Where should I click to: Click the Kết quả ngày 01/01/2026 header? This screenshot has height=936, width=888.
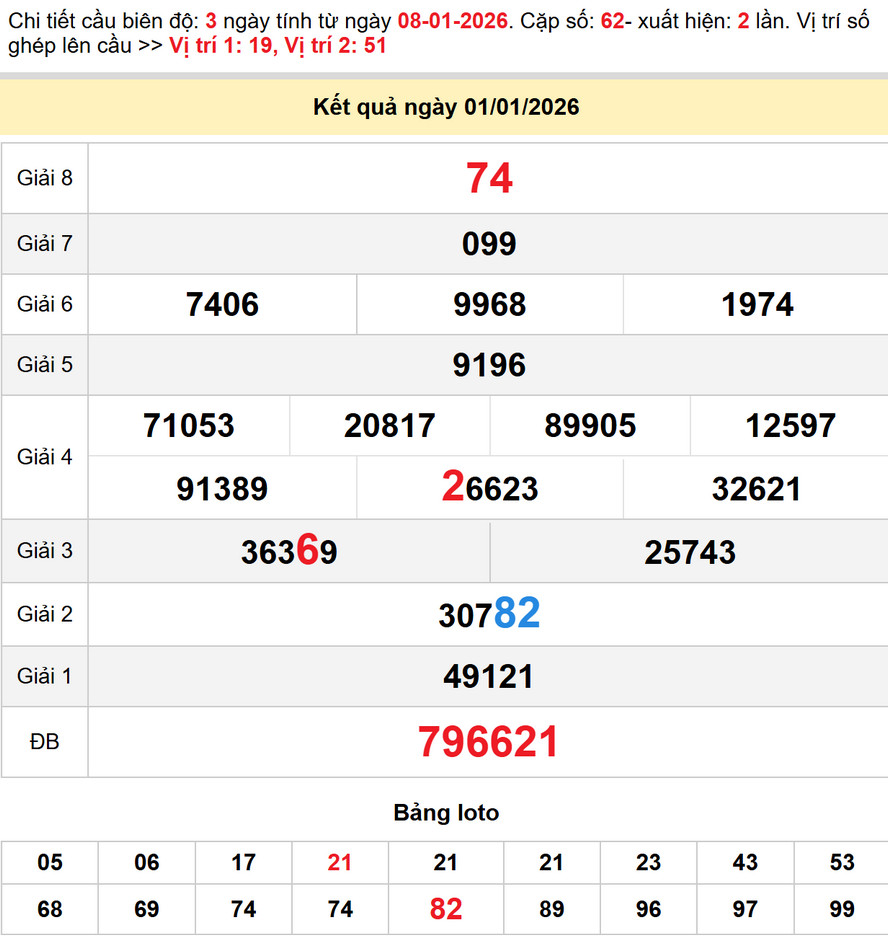click(x=446, y=107)
